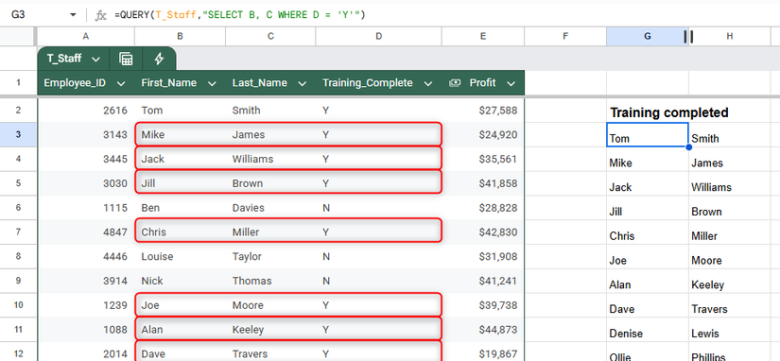Click the cell containing $44,873
780x361 pixels.
point(483,329)
